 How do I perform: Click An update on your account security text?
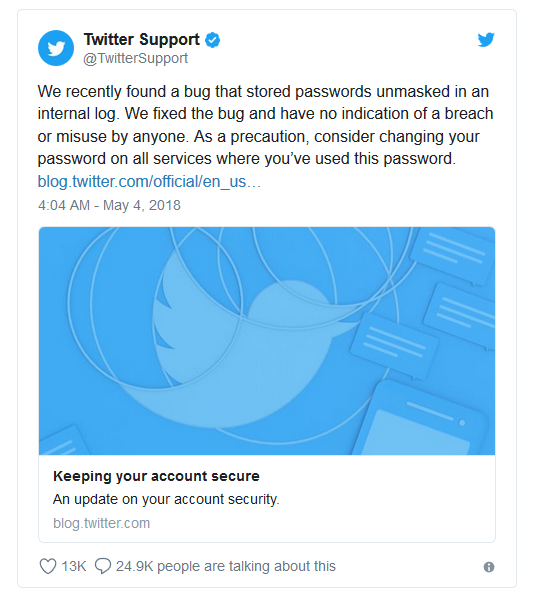click(x=166, y=499)
